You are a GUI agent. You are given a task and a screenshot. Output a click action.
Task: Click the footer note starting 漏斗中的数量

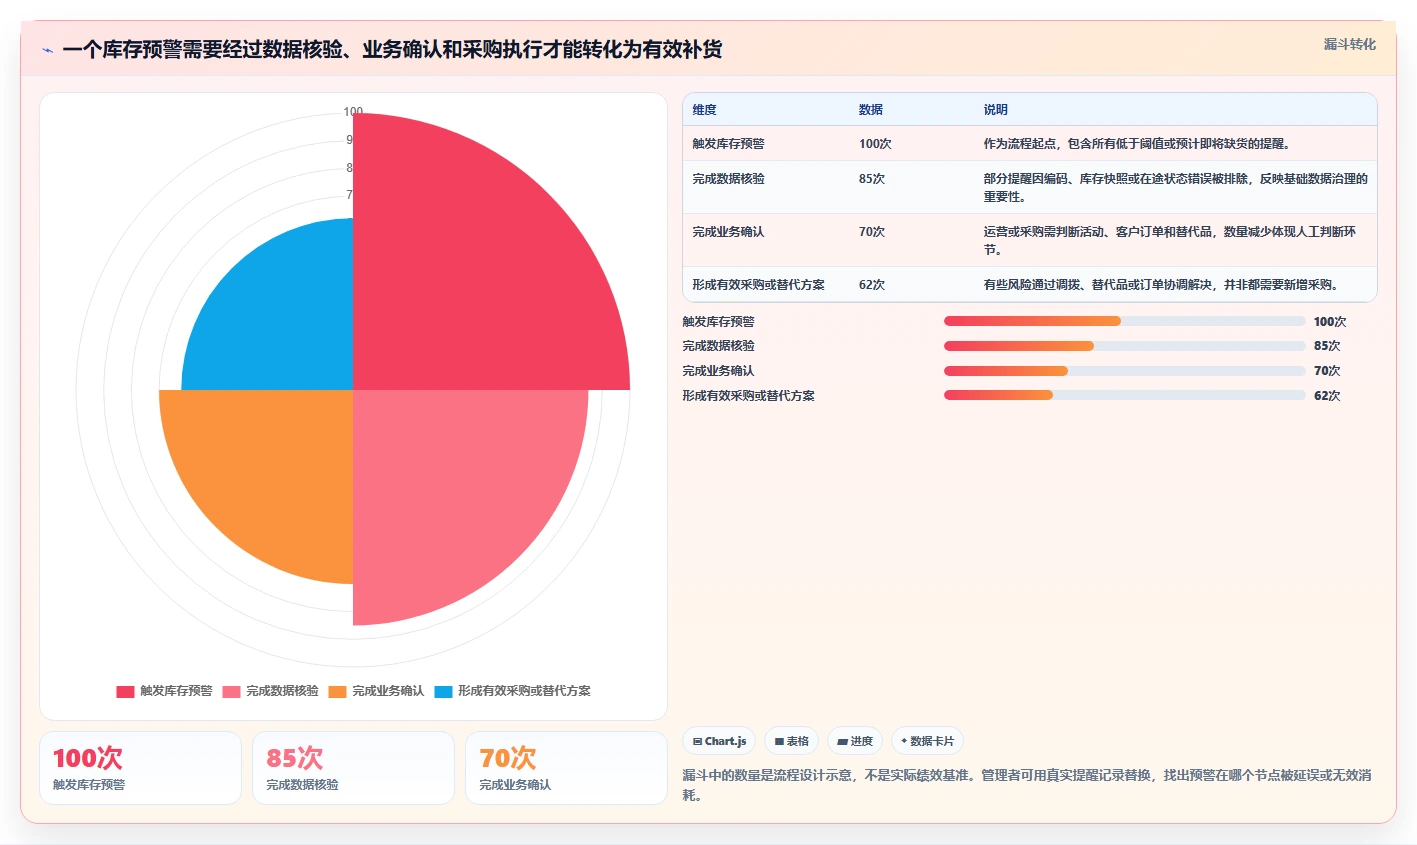point(1027,785)
